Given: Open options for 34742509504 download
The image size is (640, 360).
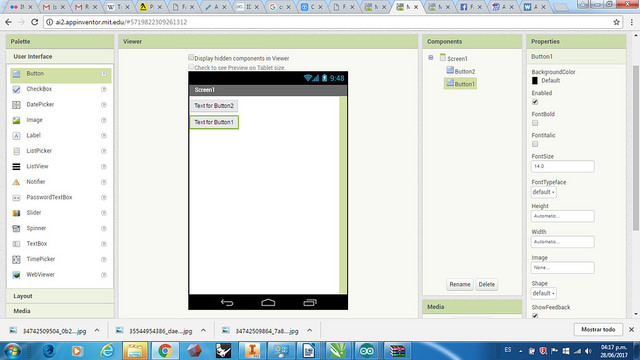Looking at the screenshot, I should tap(97, 331).
